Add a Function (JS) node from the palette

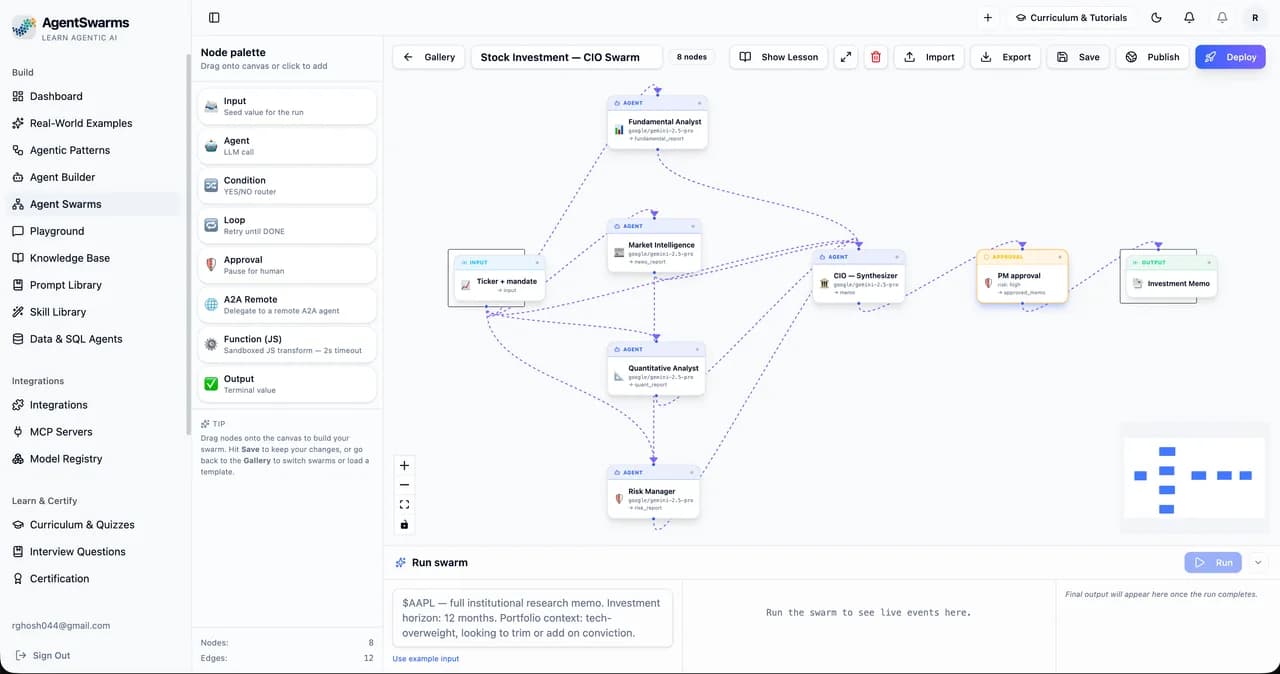[x=287, y=344]
